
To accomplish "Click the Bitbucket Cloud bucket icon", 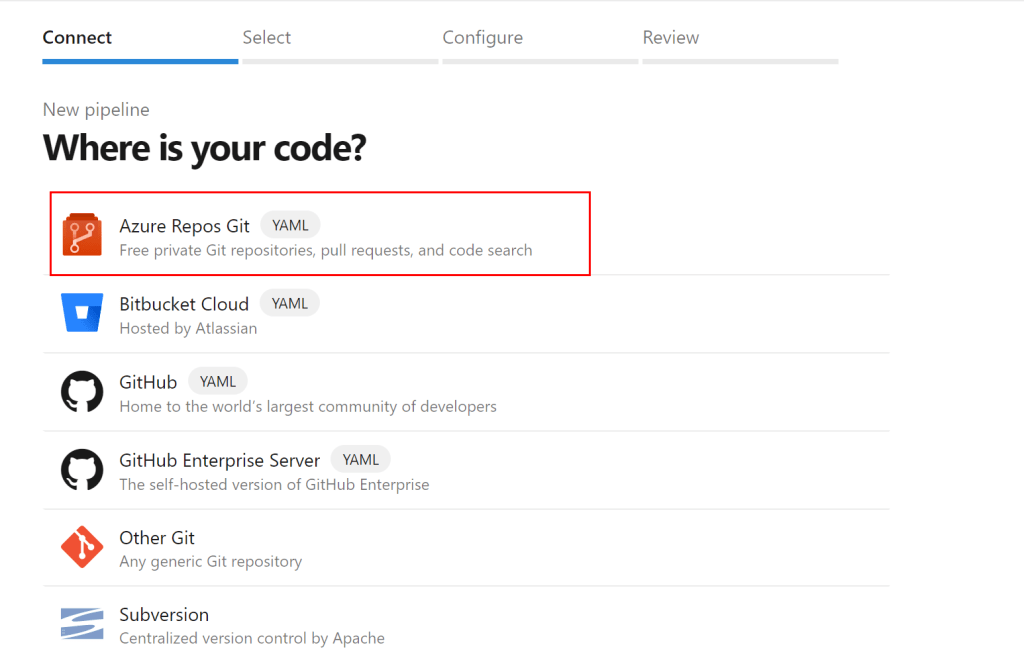I will click(x=82, y=313).
